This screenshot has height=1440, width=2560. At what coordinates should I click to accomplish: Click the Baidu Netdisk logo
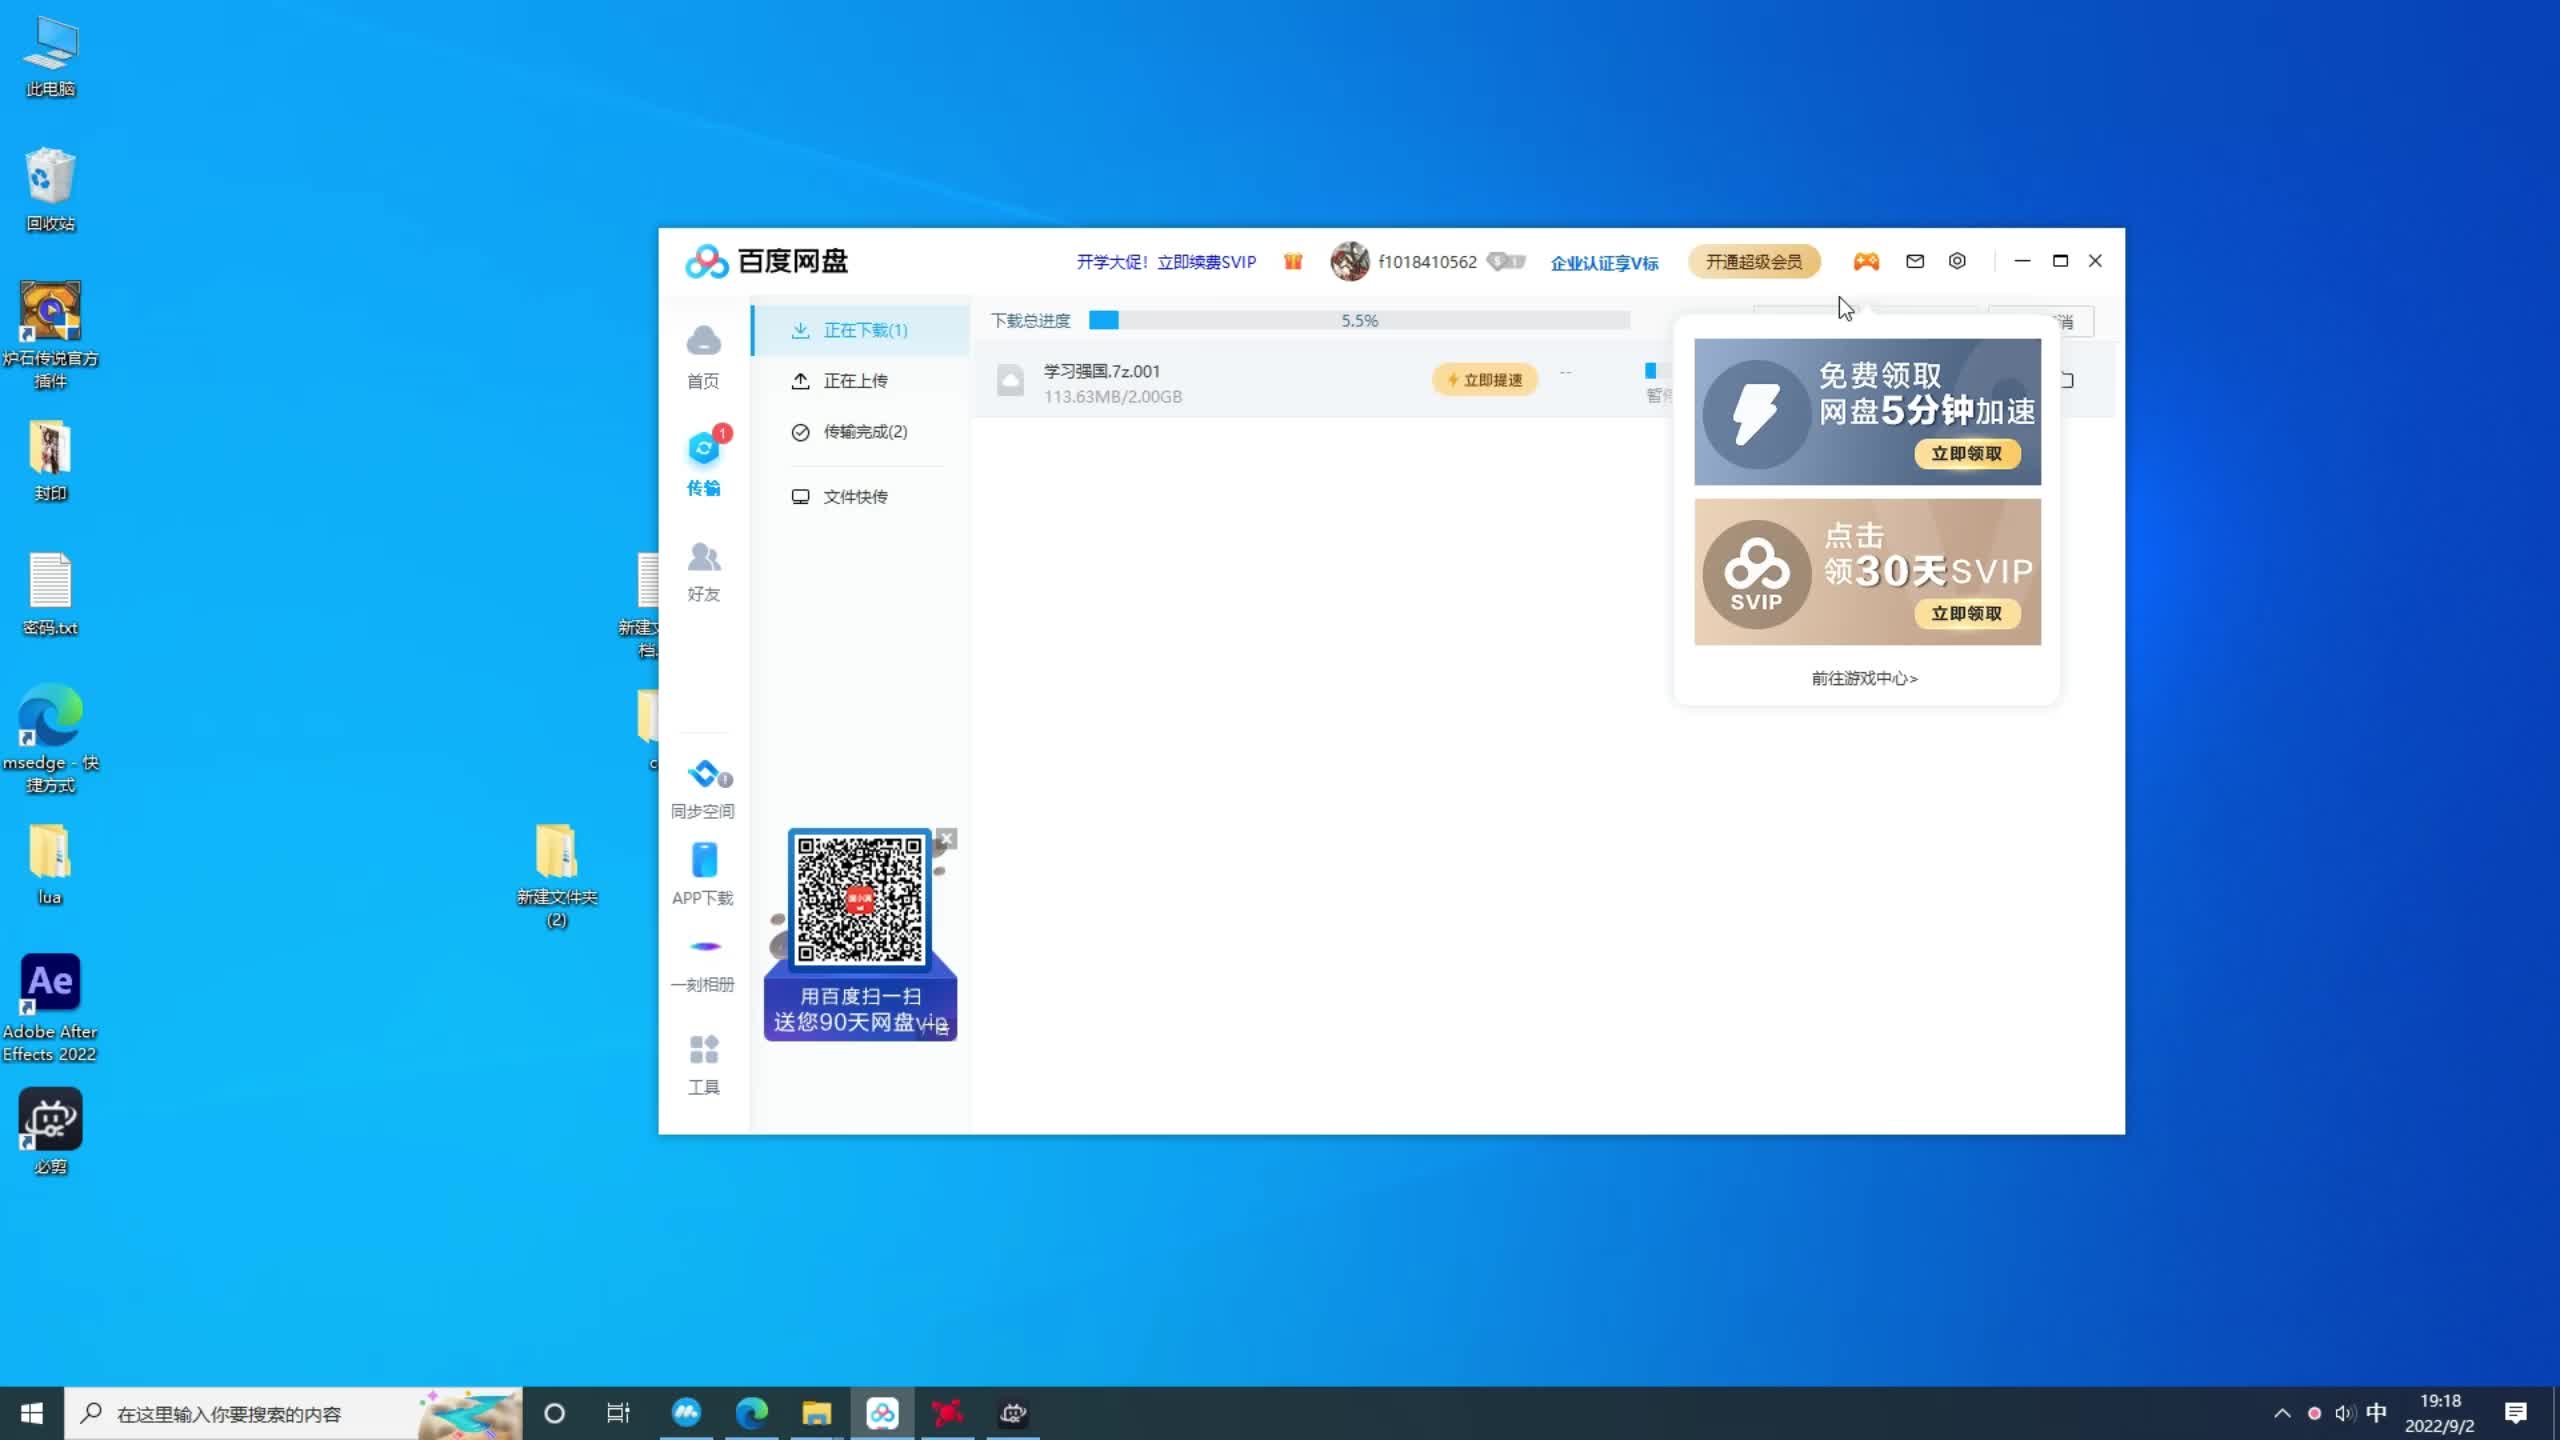[766, 261]
